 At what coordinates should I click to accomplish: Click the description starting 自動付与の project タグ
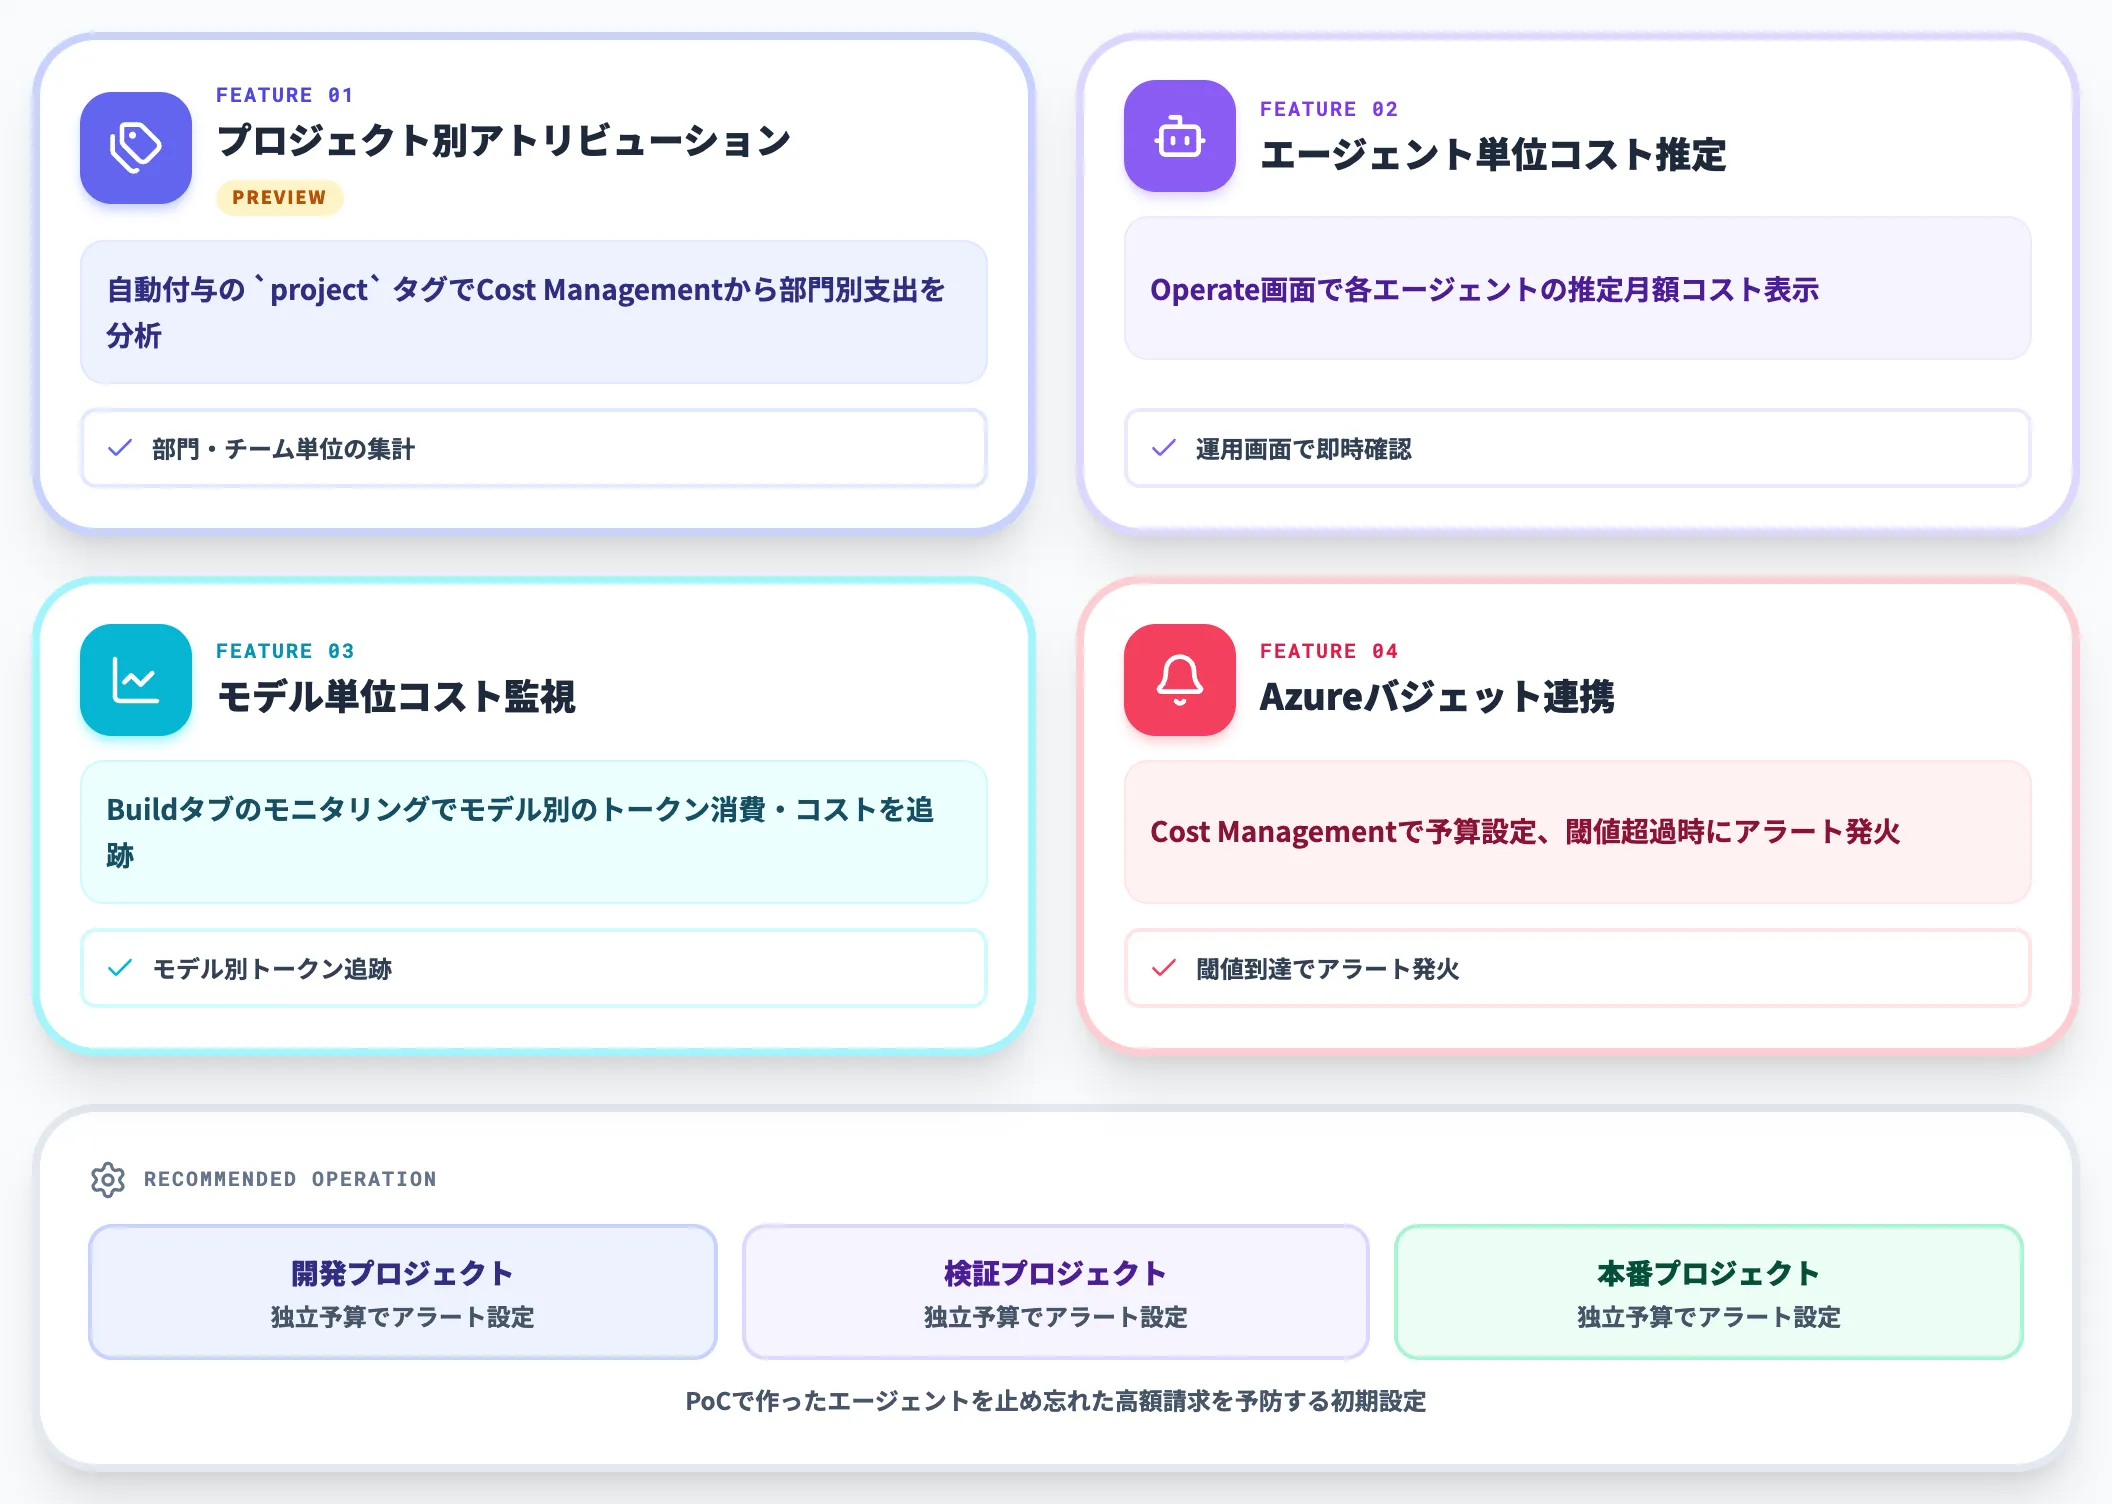[x=534, y=312]
